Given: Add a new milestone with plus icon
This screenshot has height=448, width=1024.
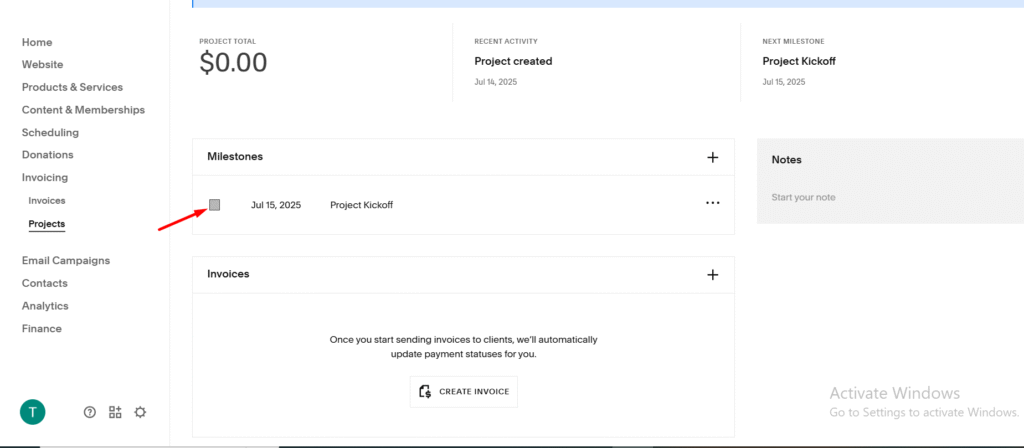Looking at the screenshot, I should pyautogui.click(x=712, y=157).
